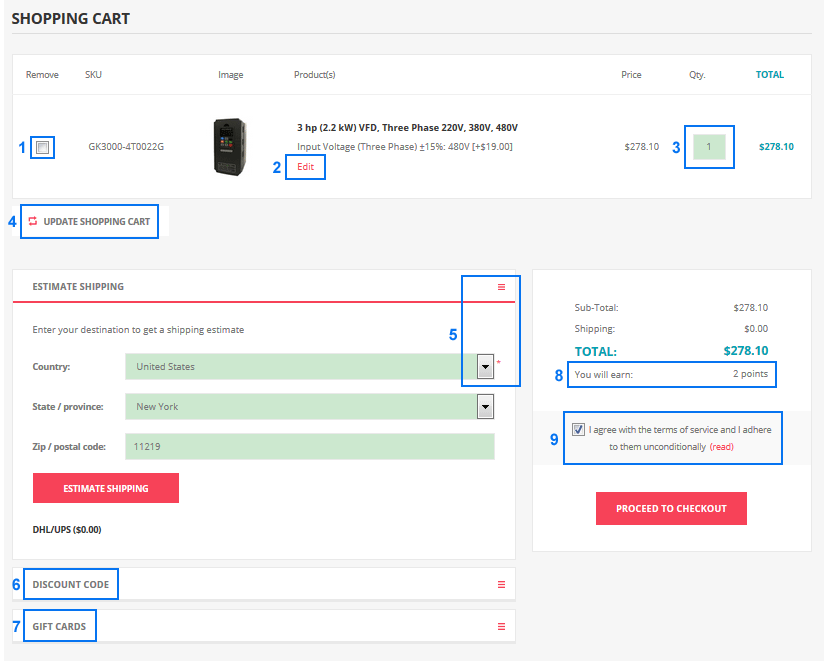This screenshot has width=824, height=661.
Task: Open the State / province dropdown showing New York
Action: tap(310, 406)
